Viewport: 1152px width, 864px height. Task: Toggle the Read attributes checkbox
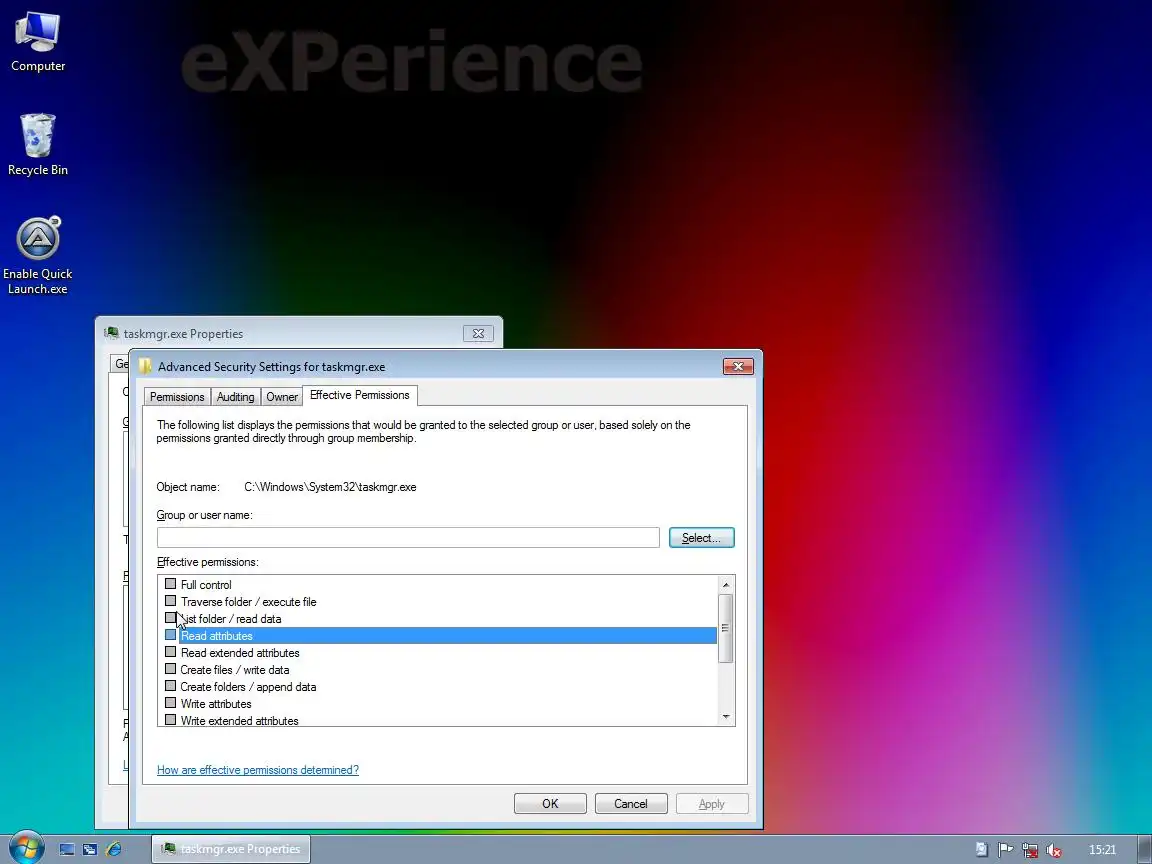click(170, 635)
